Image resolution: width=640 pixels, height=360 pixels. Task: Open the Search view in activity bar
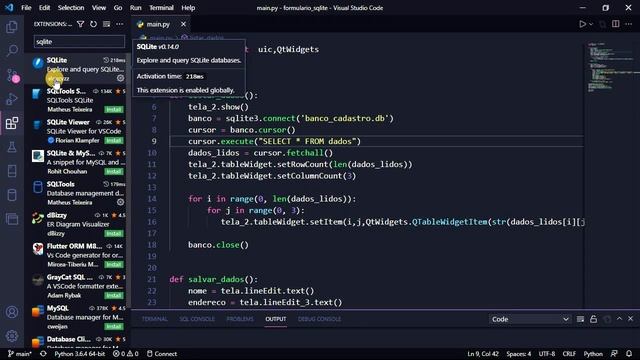click(12, 51)
